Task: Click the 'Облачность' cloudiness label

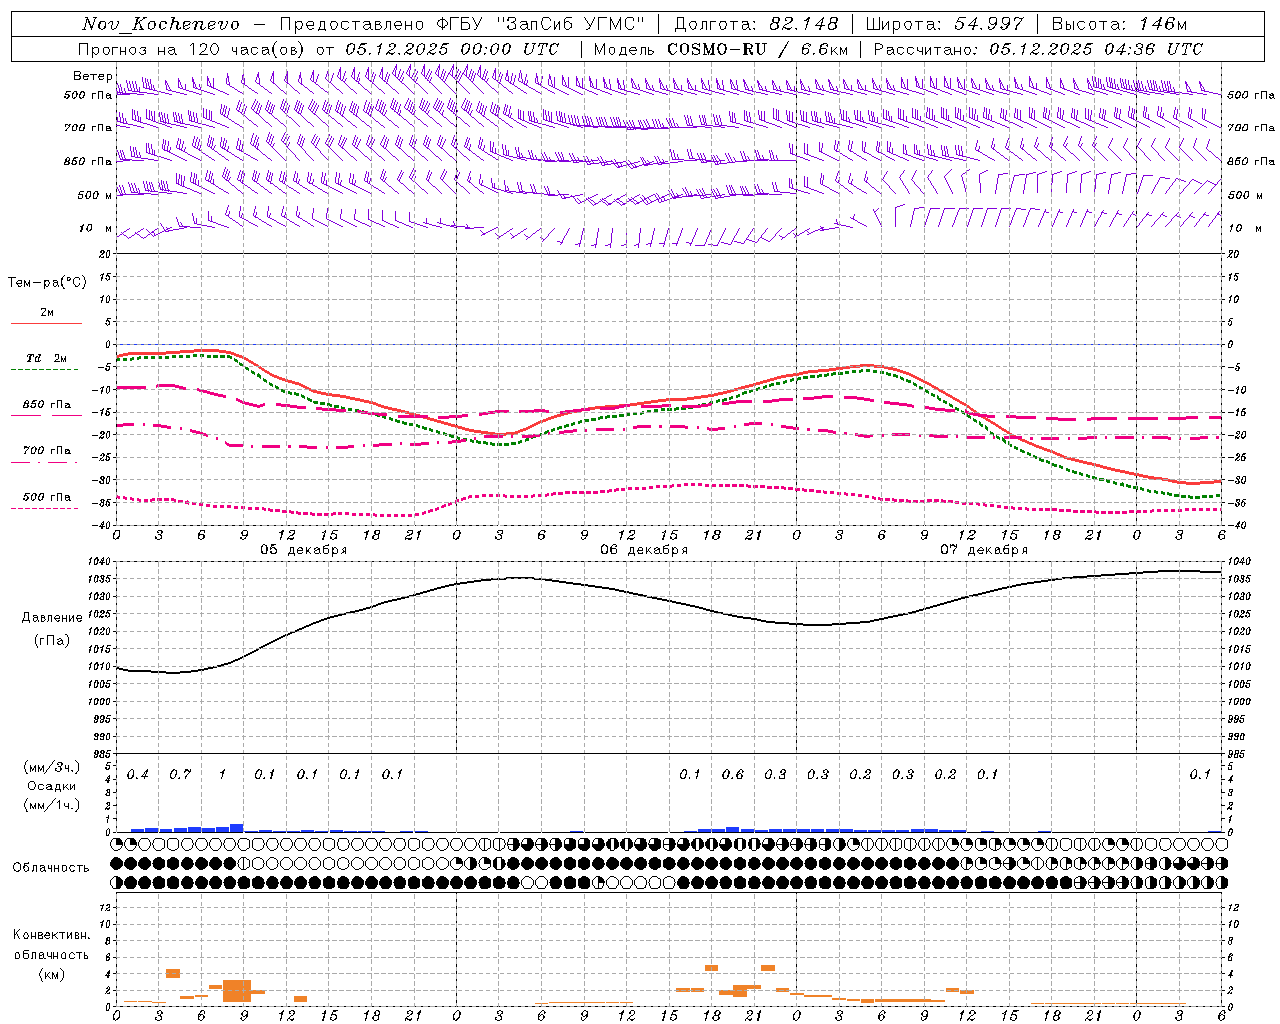Action: [51, 868]
